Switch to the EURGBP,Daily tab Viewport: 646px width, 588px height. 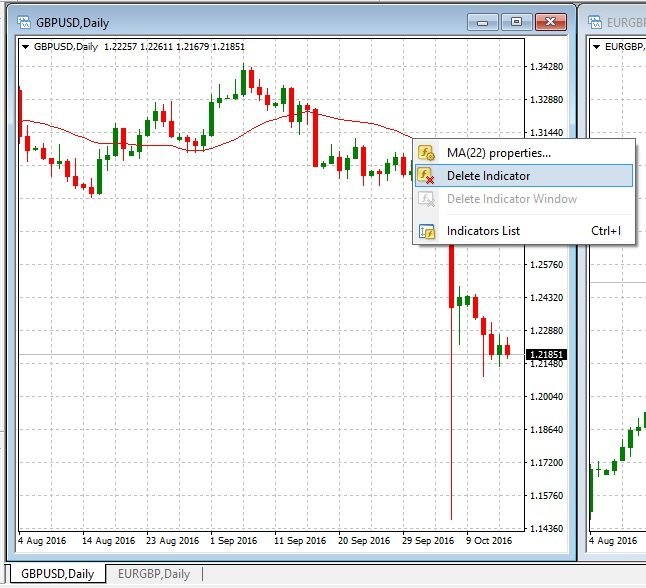click(x=153, y=574)
